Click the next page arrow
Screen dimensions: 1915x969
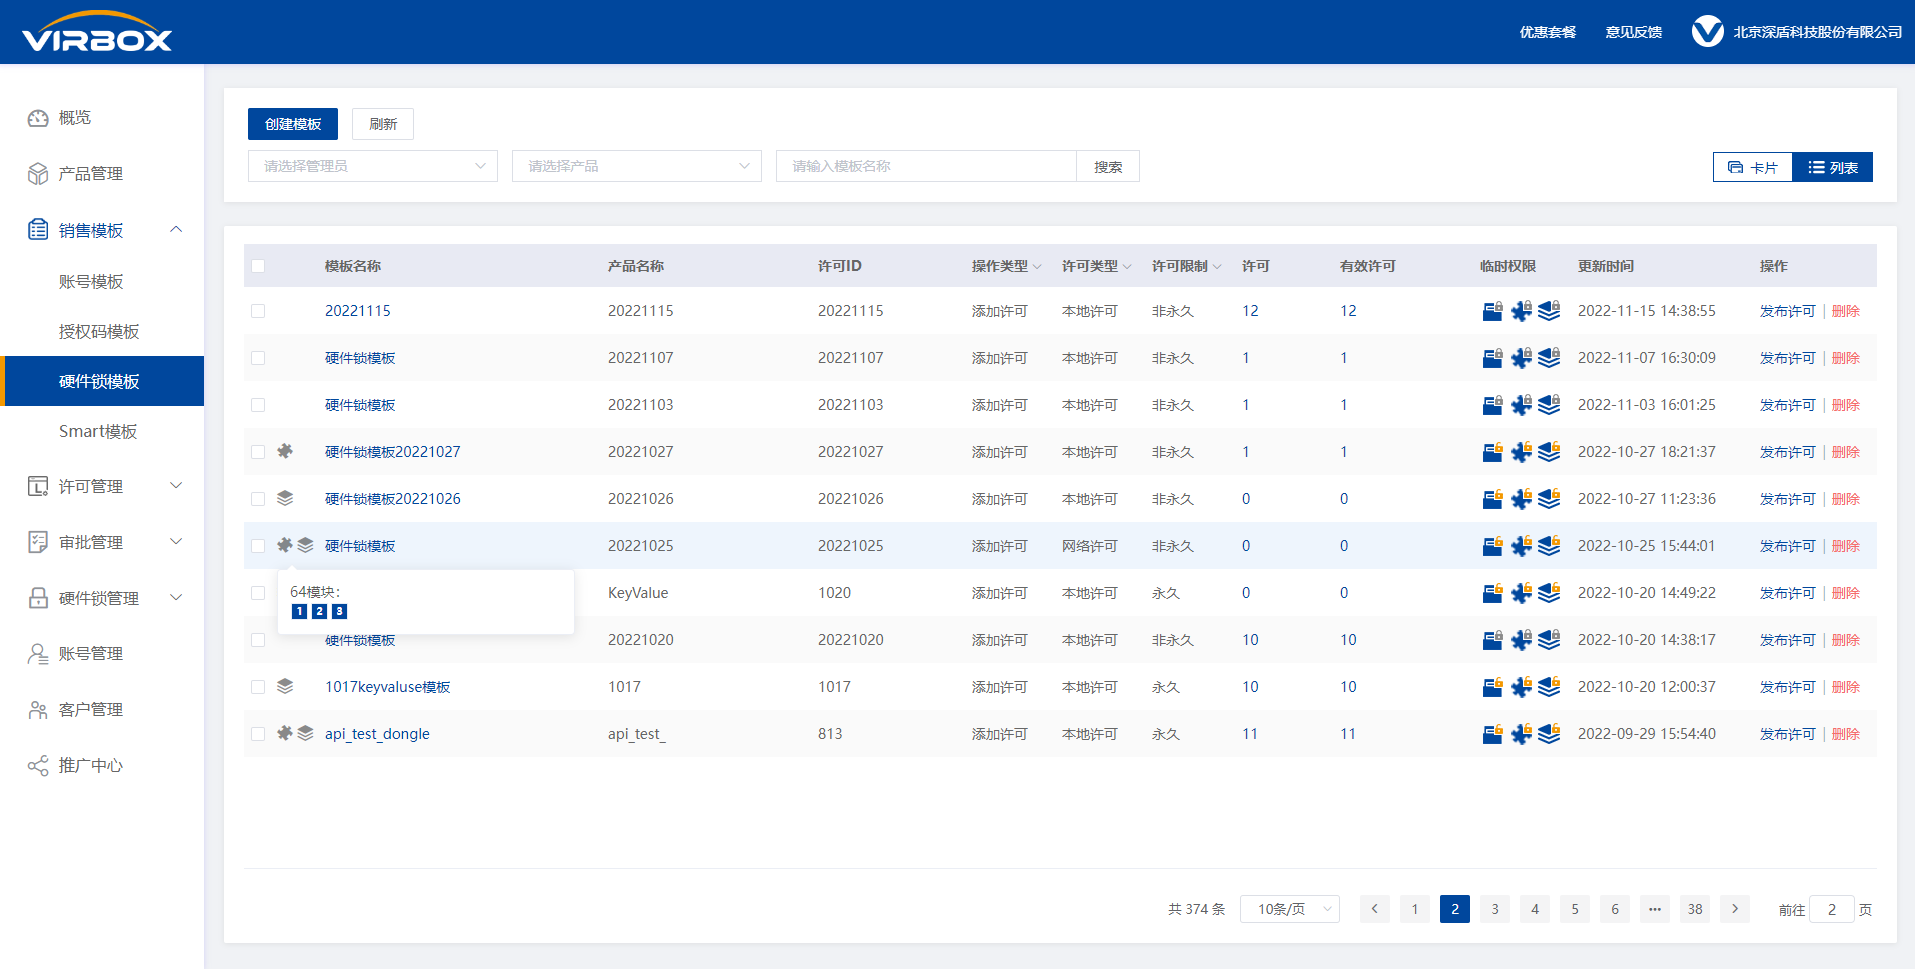tap(1735, 909)
